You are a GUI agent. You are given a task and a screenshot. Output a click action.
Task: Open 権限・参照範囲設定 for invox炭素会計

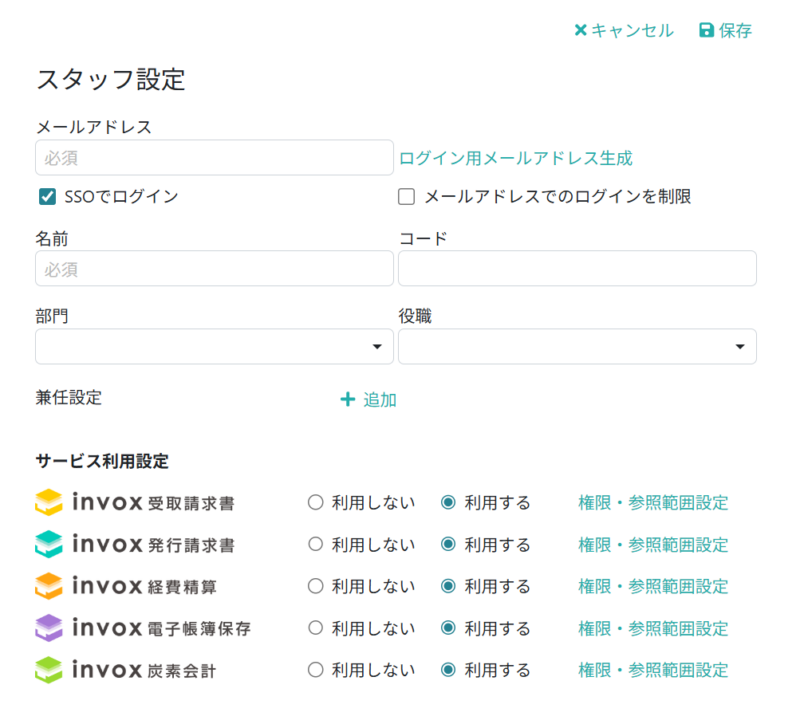[653, 670]
